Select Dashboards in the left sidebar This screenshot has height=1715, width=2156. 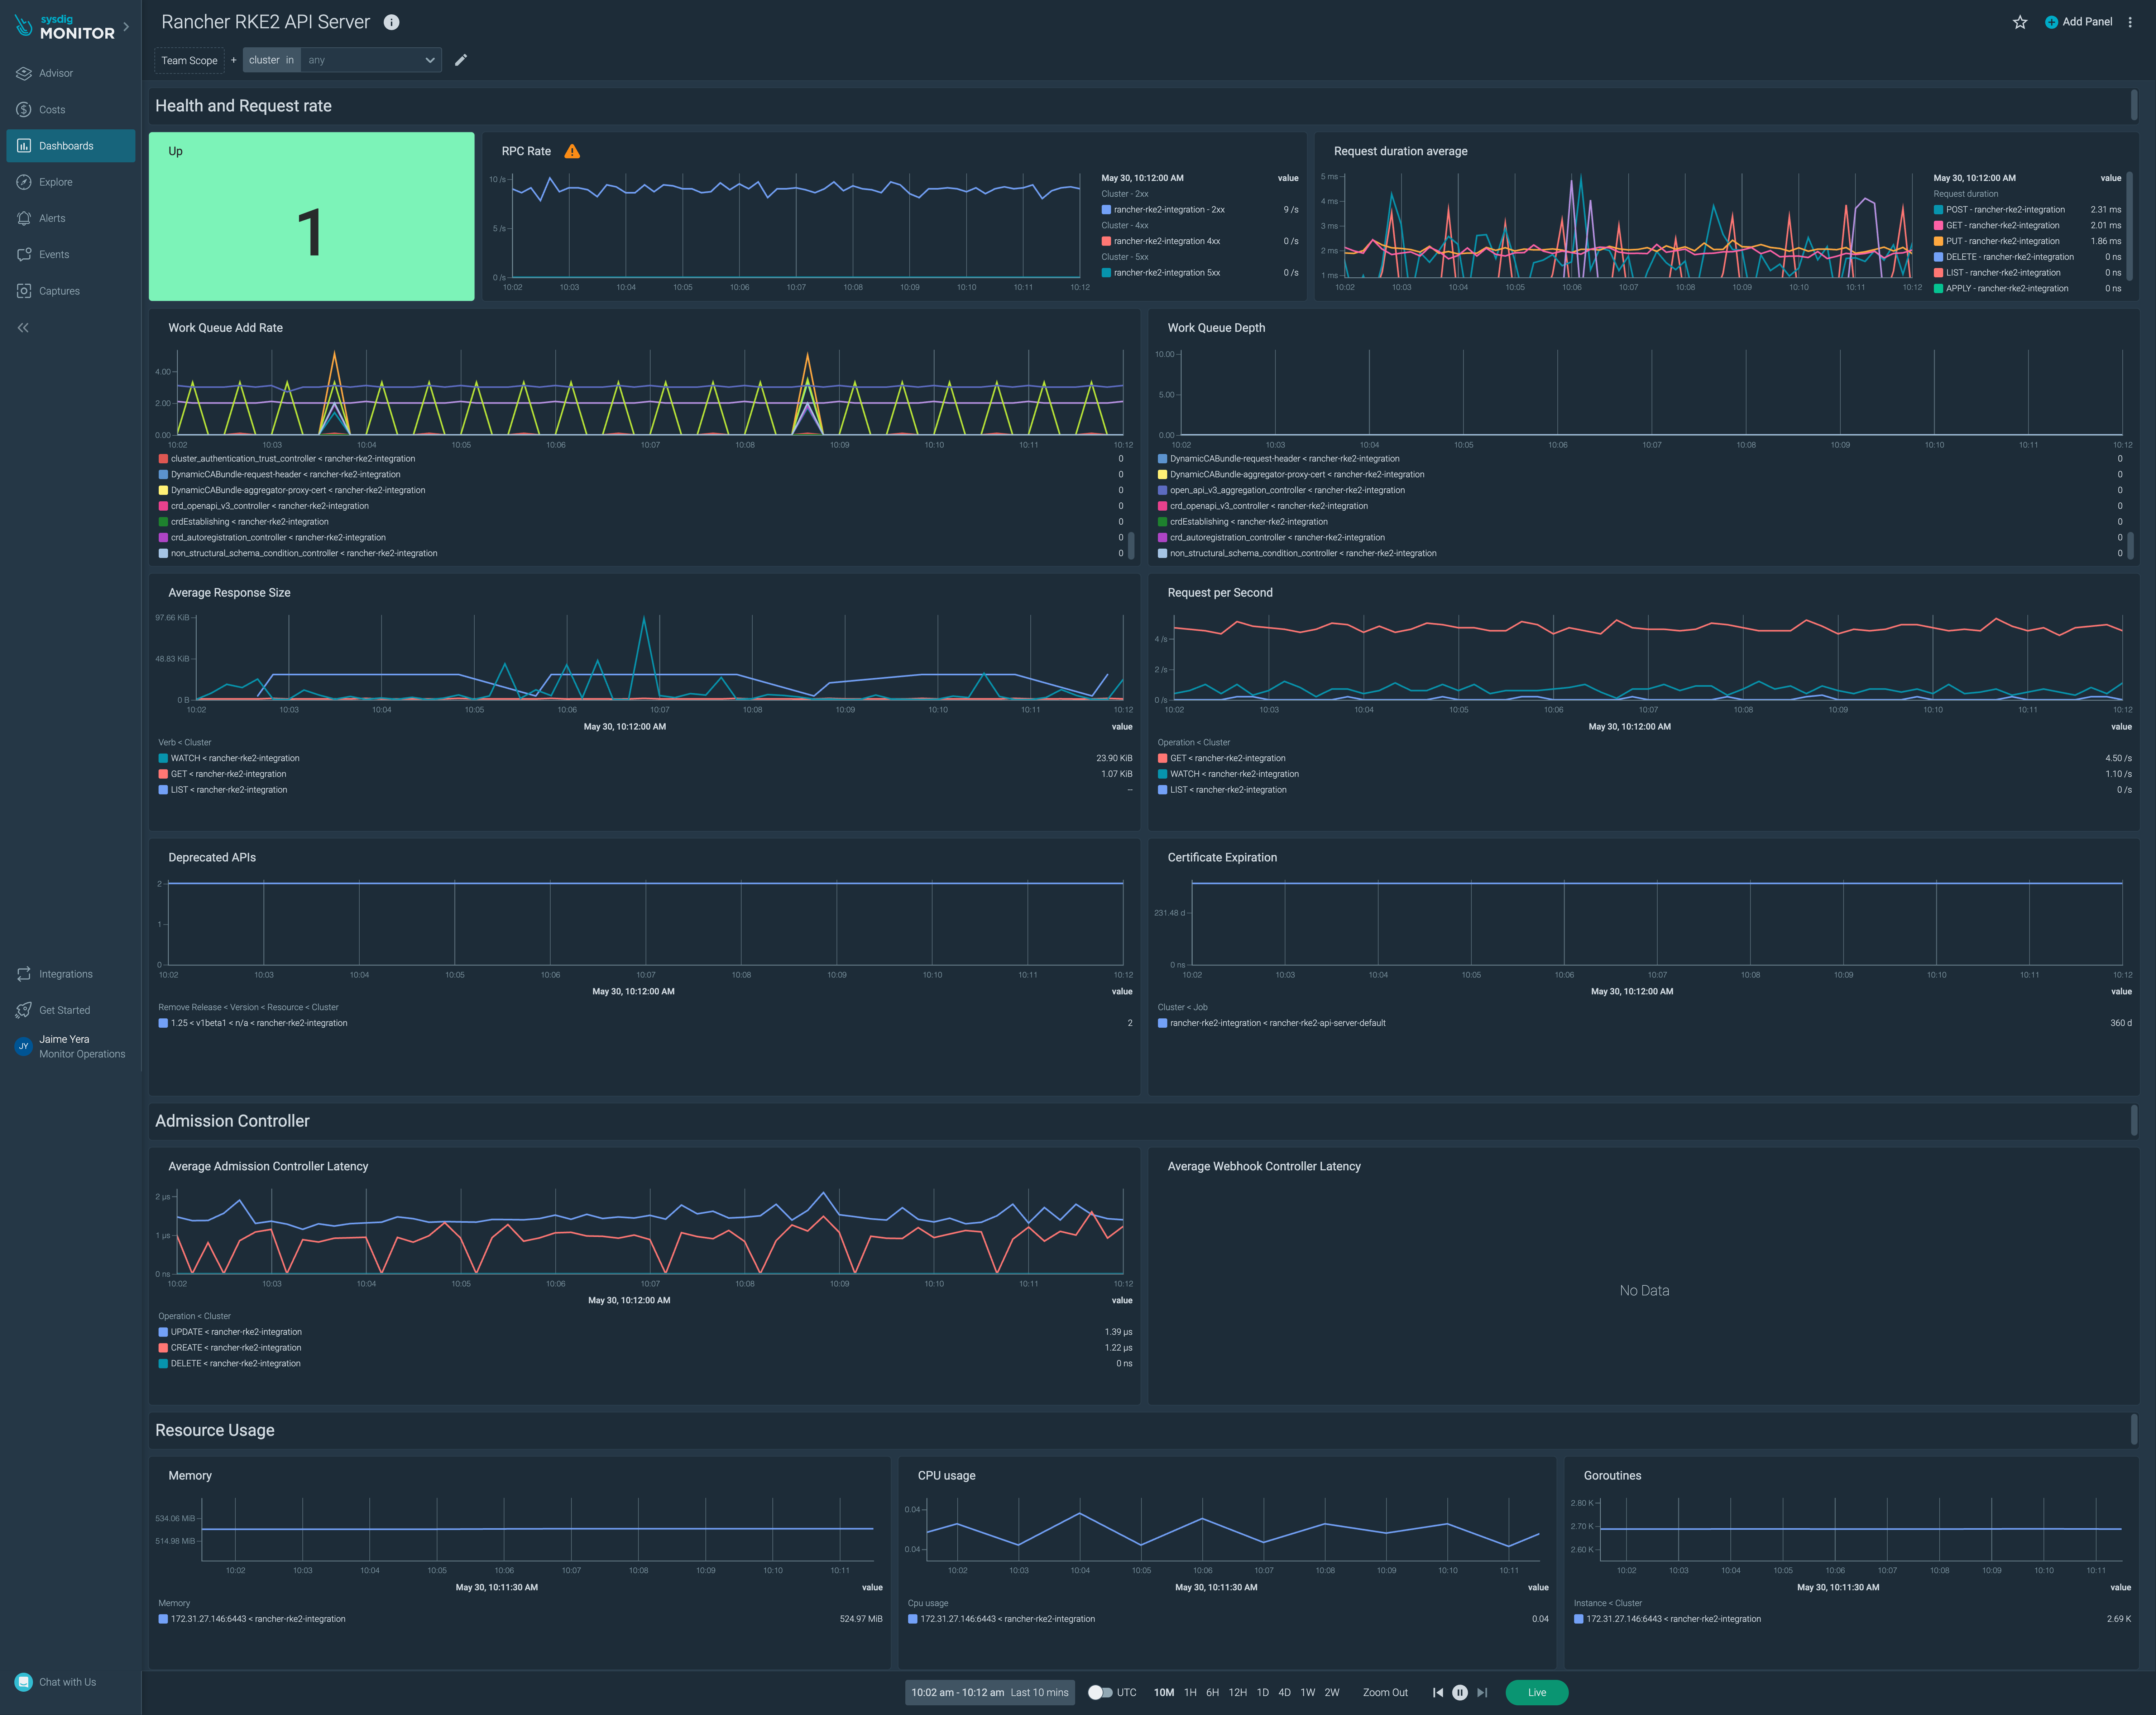66,145
